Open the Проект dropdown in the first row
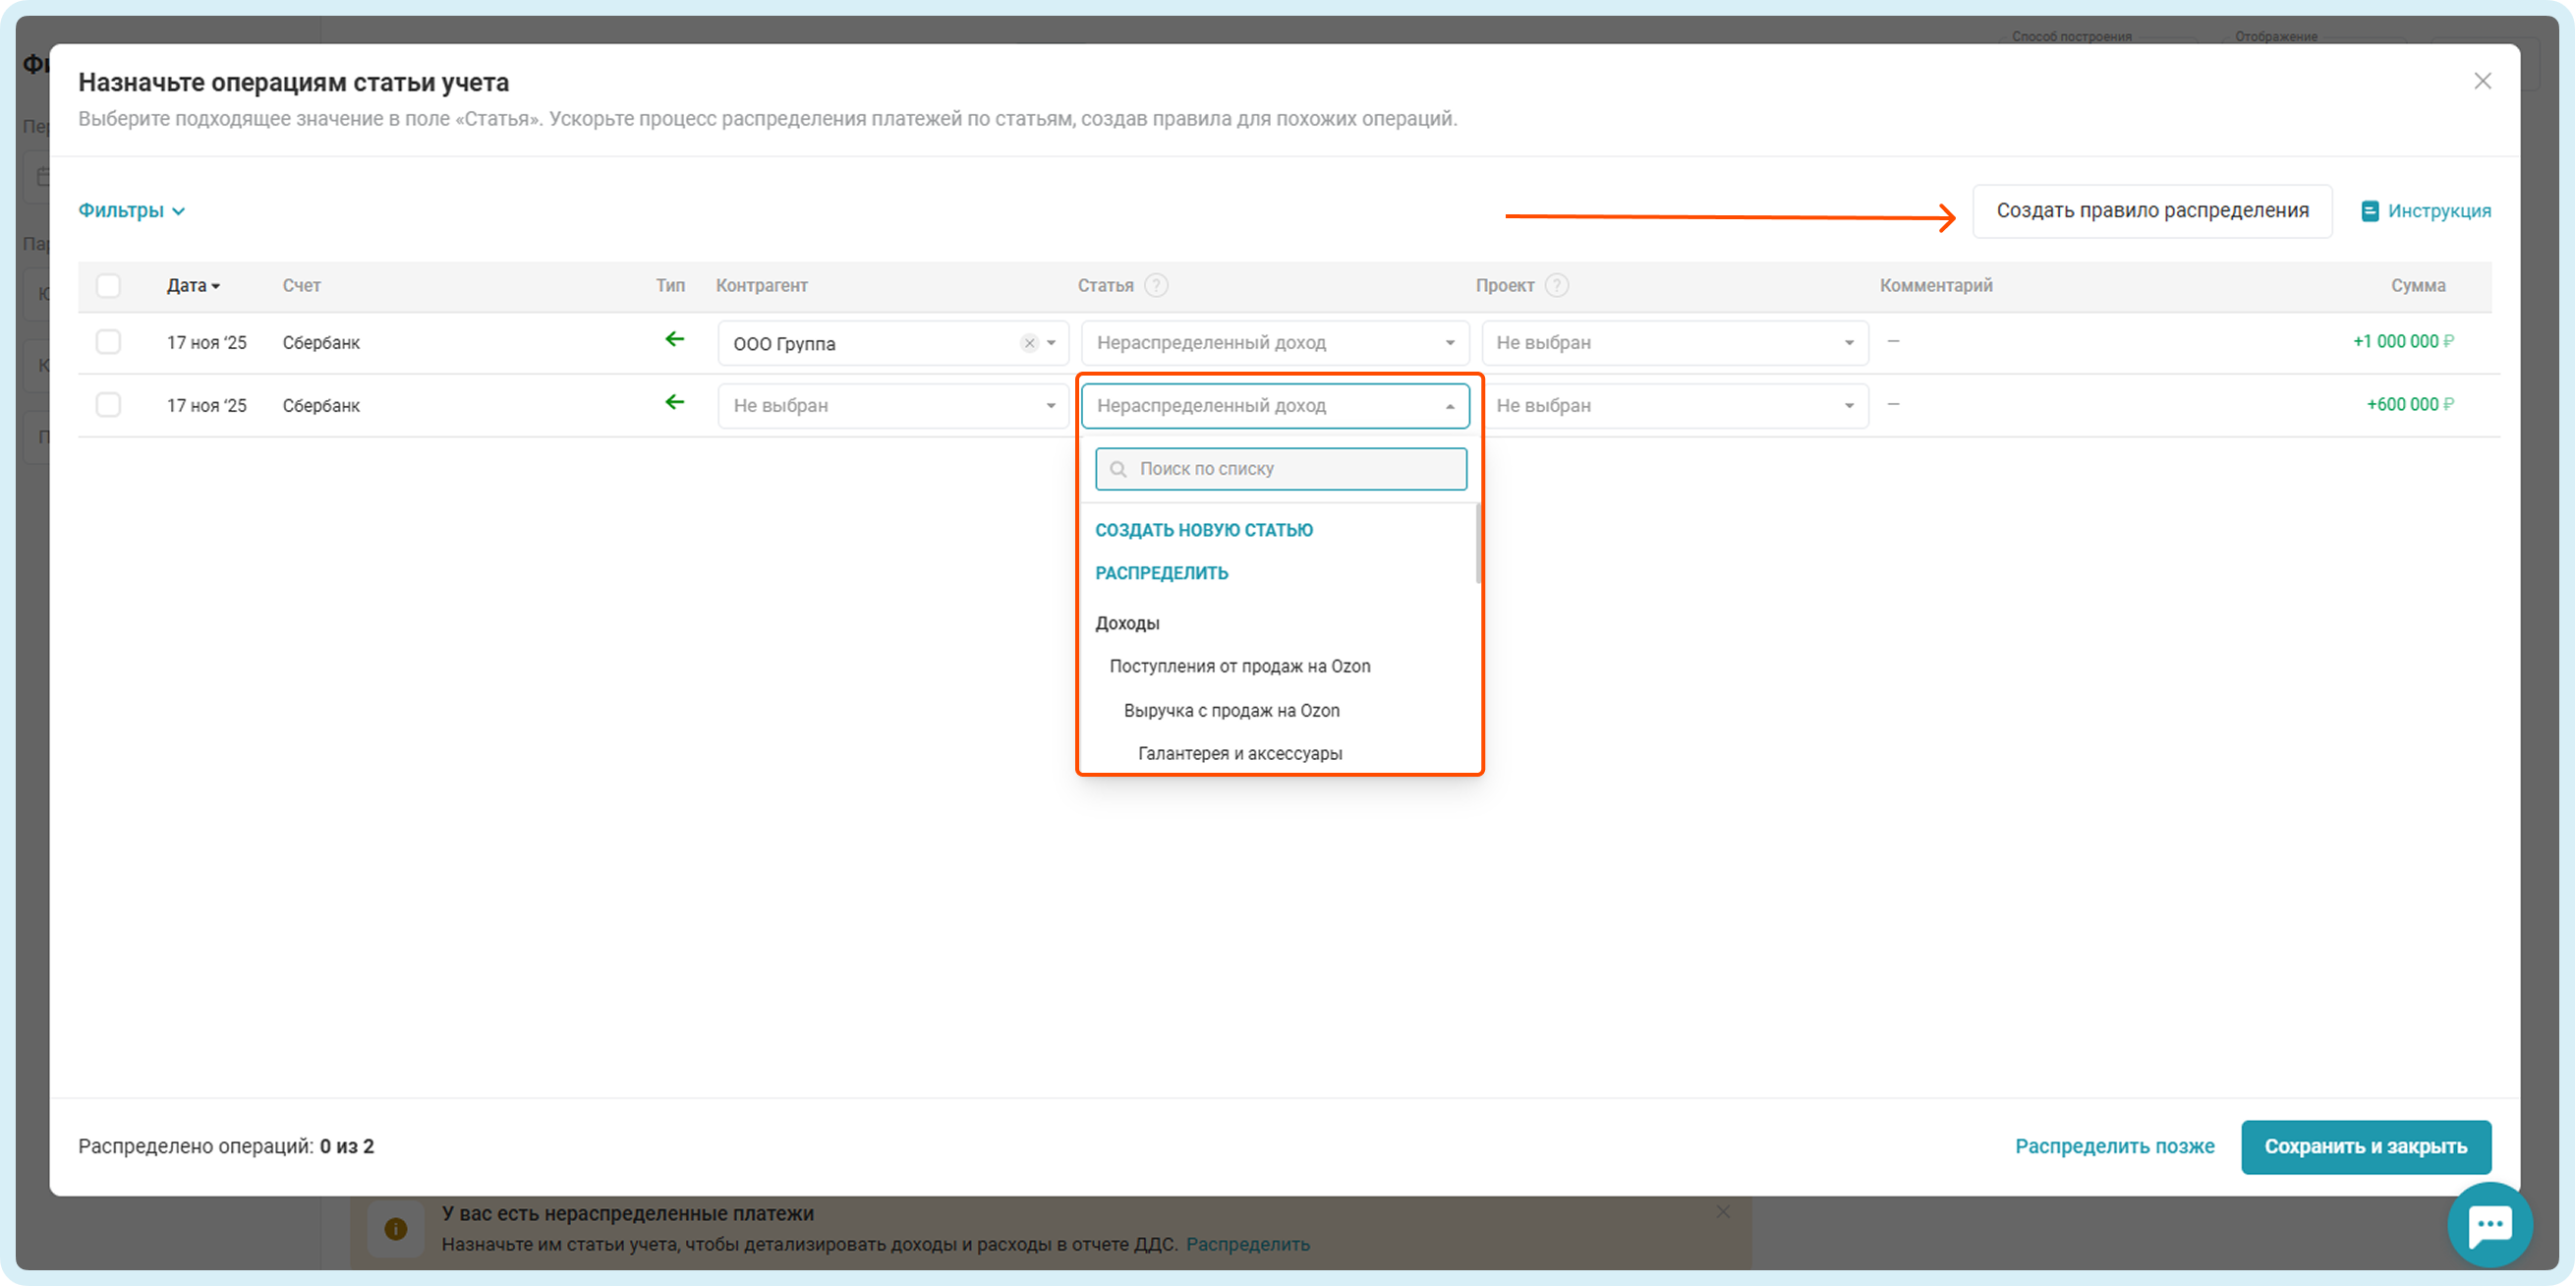Viewport: 2576px width, 1286px height. (x=1674, y=343)
